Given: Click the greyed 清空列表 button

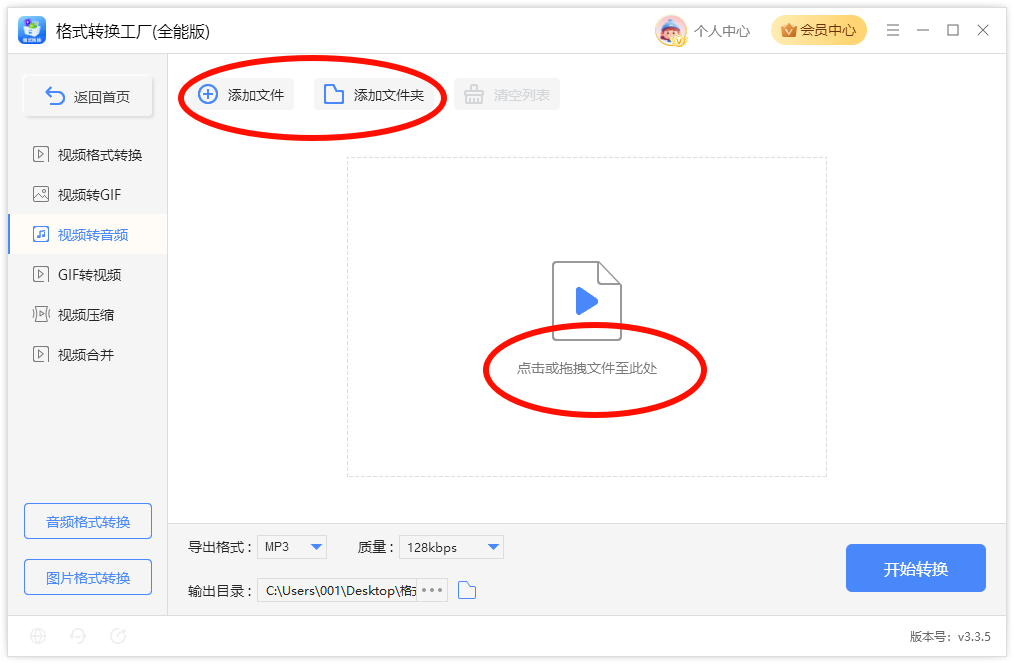Looking at the screenshot, I should pyautogui.click(x=507, y=94).
